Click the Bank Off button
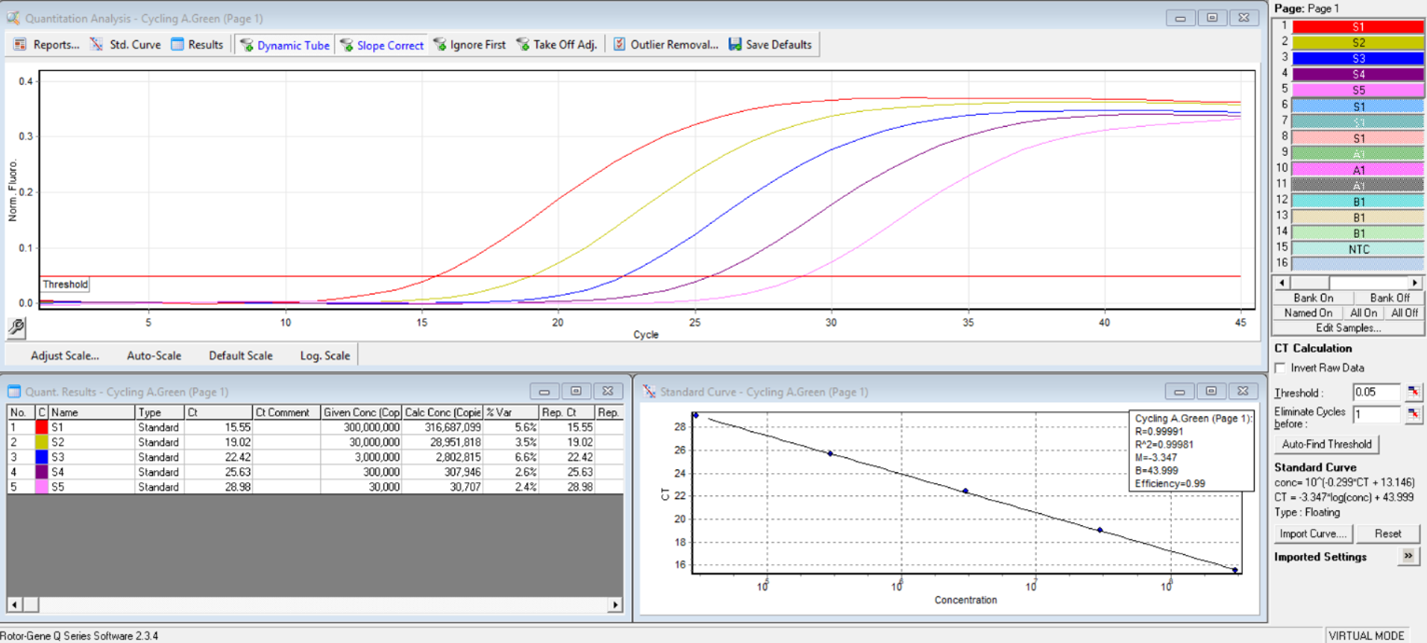 1389,298
